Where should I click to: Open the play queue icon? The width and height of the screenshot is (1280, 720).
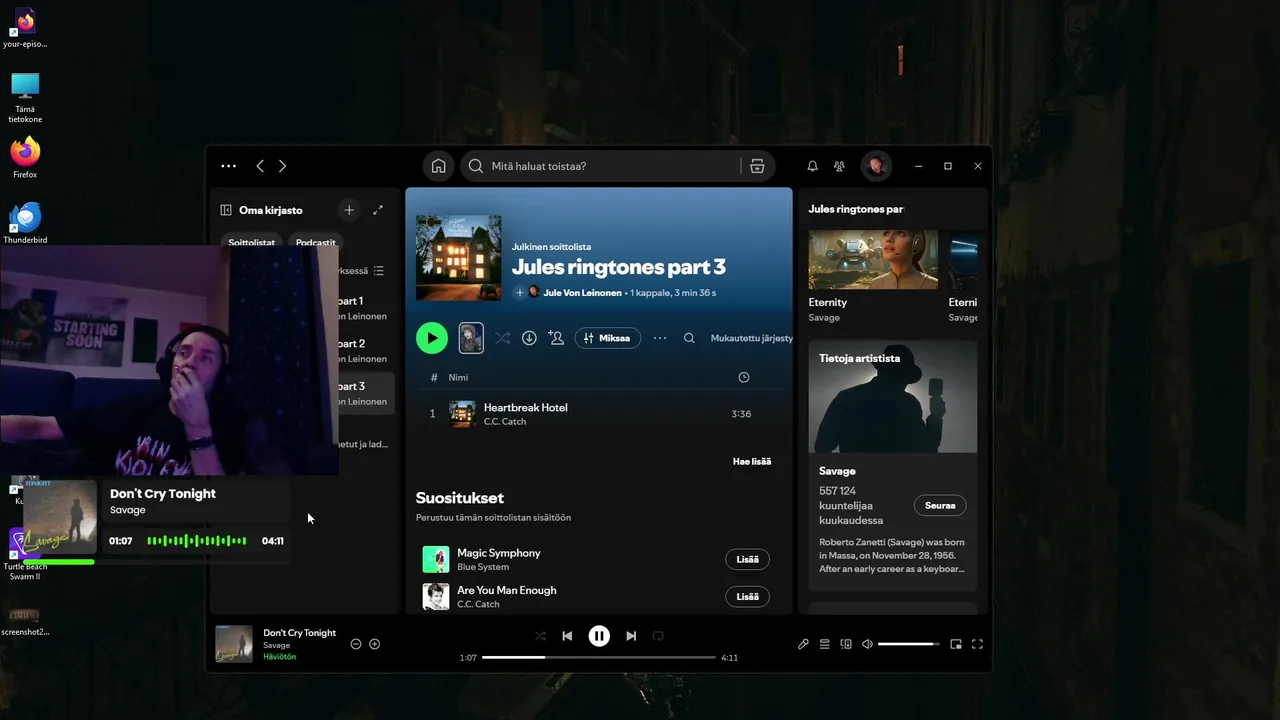pos(825,644)
